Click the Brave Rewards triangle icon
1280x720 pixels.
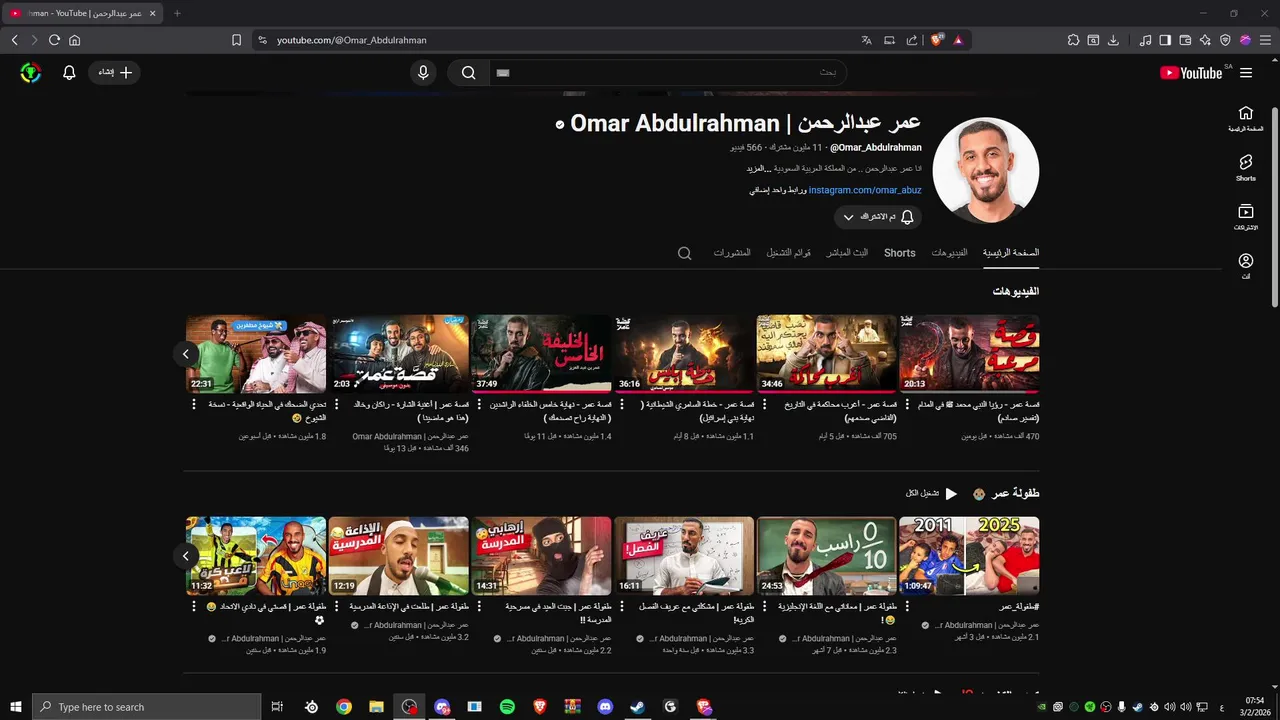point(958,40)
